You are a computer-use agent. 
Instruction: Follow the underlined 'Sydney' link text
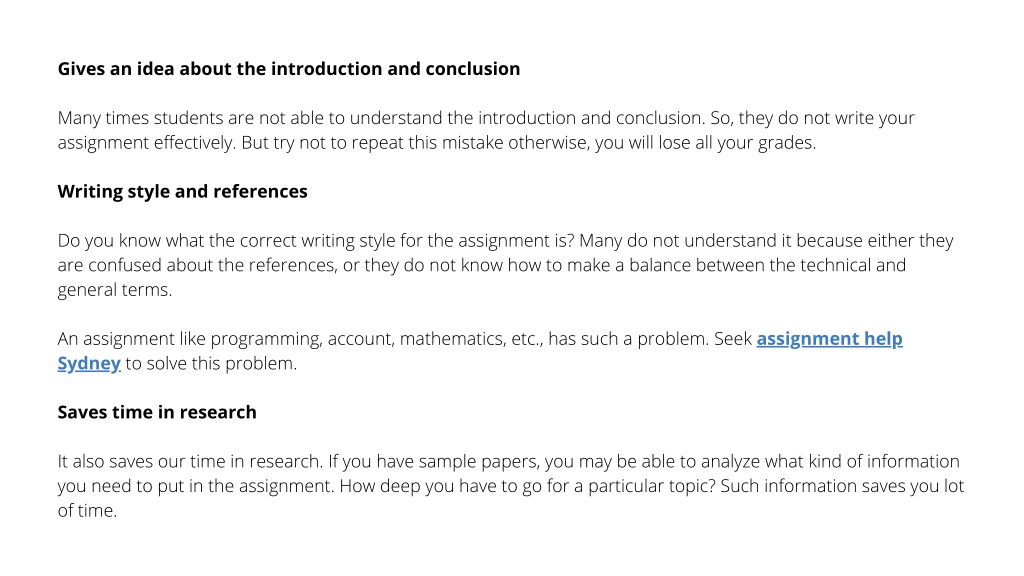[89, 364]
